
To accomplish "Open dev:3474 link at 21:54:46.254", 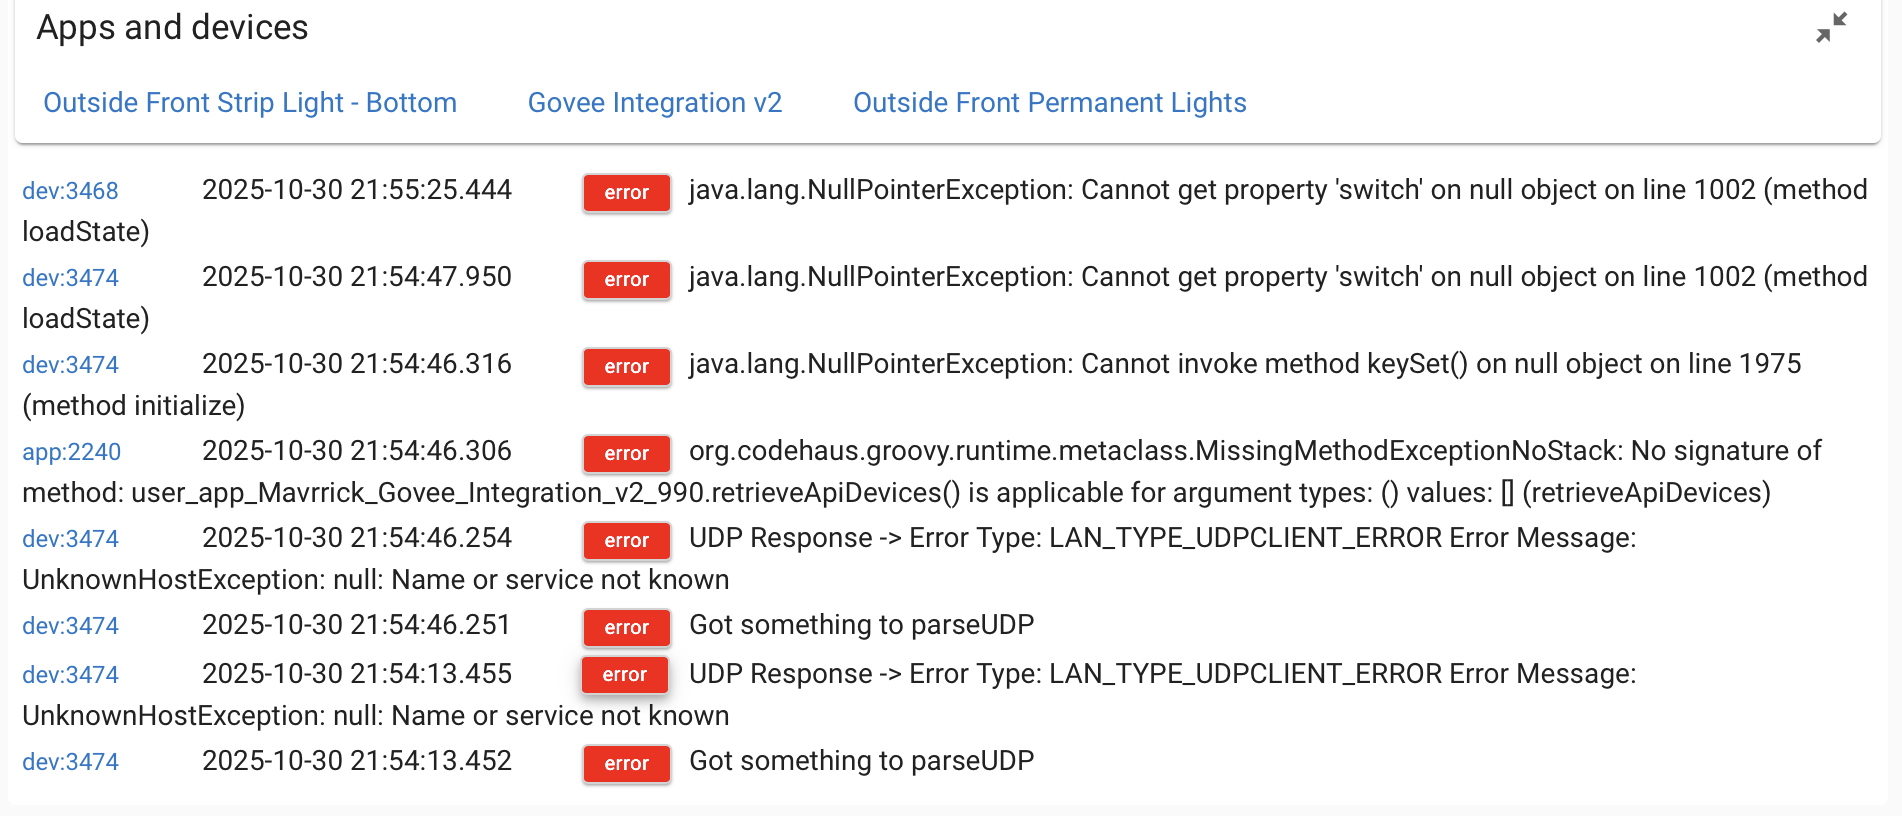I will pyautogui.click(x=70, y=539).
